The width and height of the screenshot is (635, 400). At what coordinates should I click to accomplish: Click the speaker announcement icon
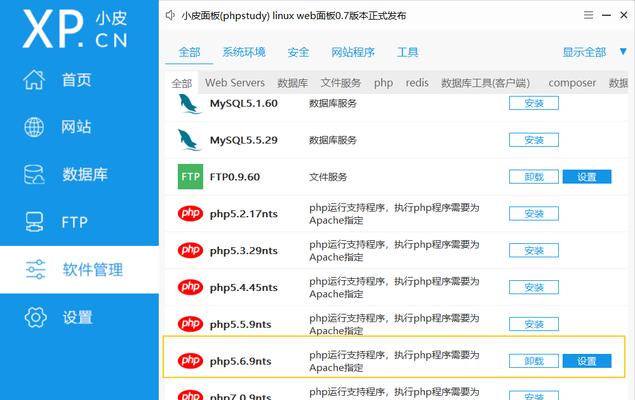[x=170, y=15]
